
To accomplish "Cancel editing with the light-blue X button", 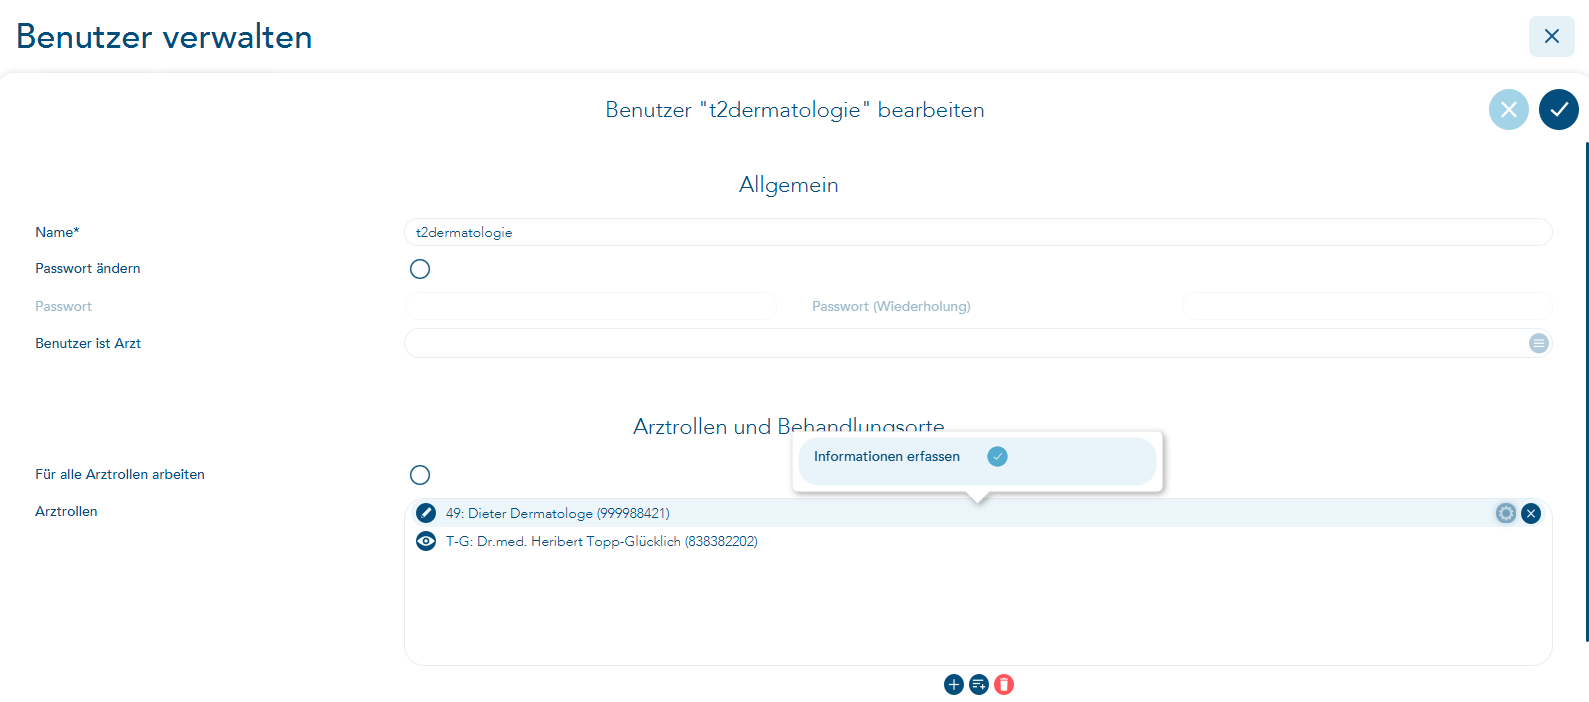I will click(x=1508, y=110).
